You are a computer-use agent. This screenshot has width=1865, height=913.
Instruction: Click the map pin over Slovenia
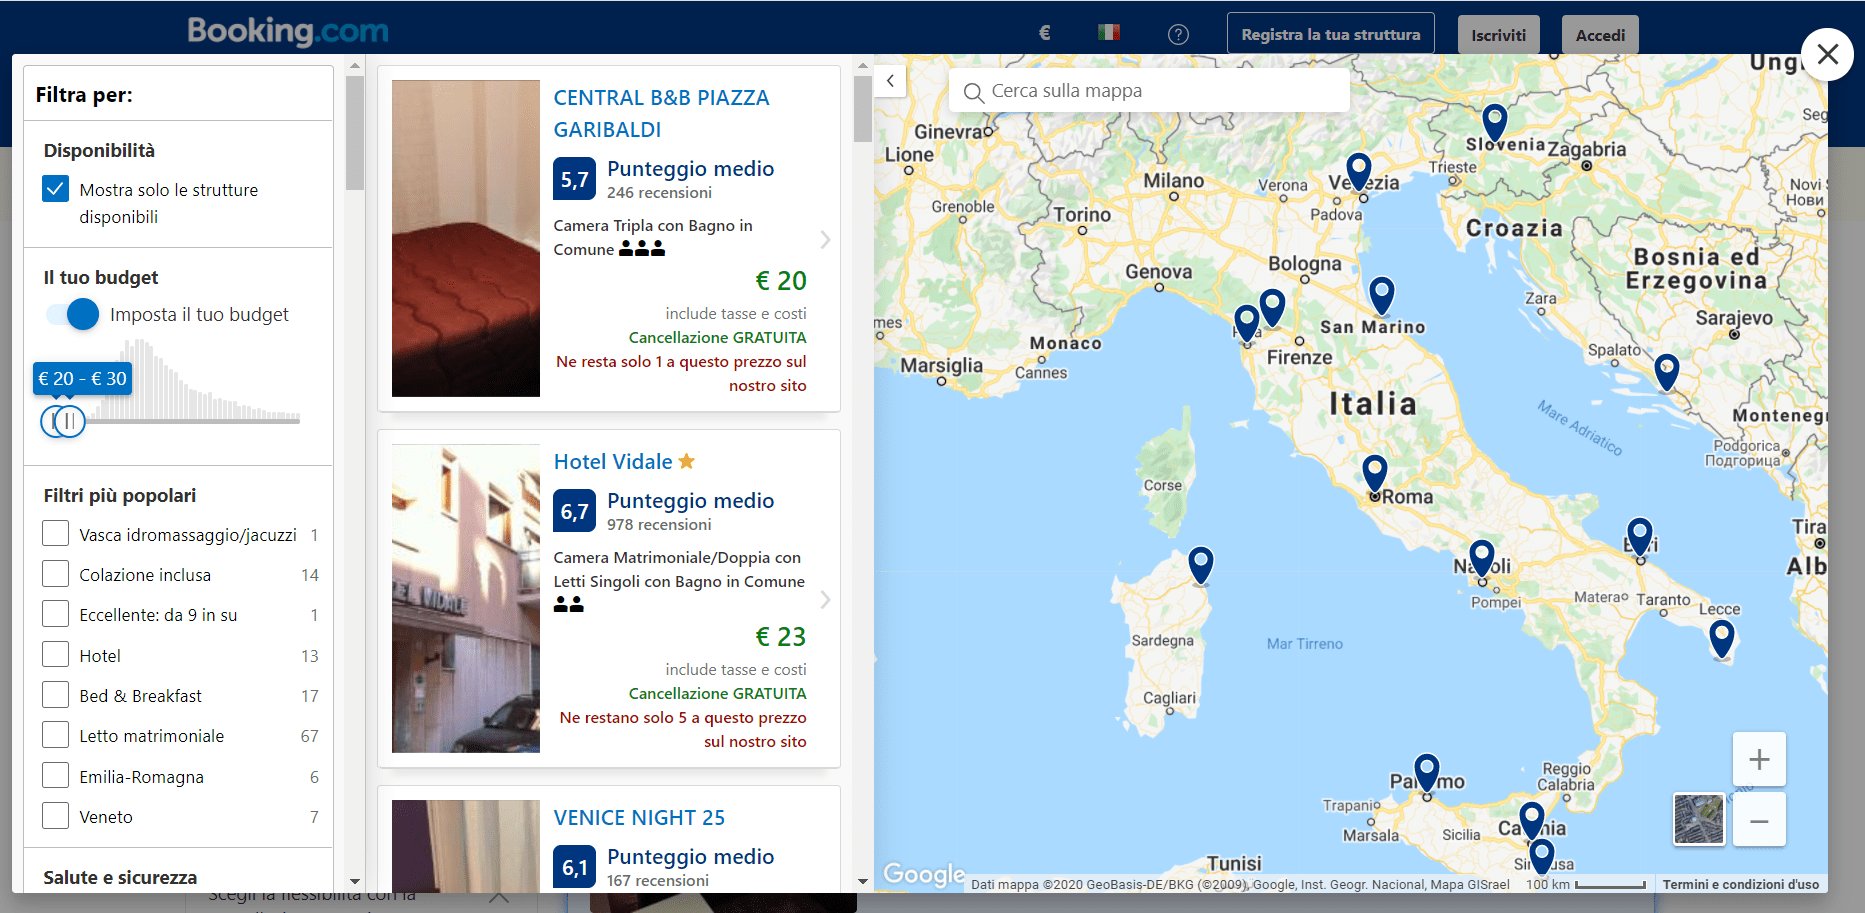click(x=1494, y=121)
